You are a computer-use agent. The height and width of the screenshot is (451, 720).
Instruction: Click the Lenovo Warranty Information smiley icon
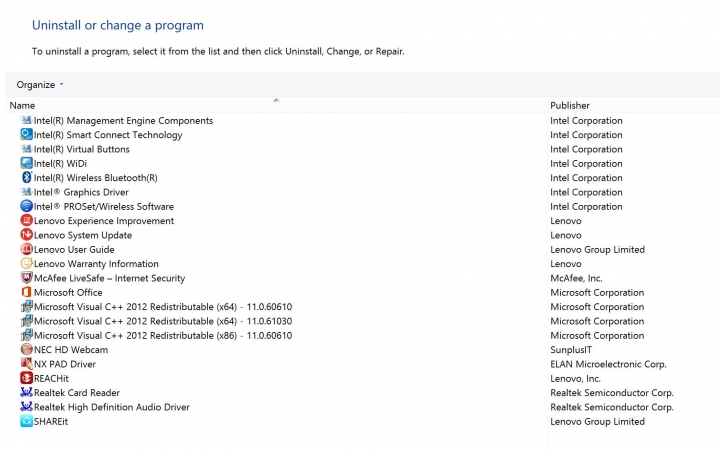pyautogui.click(x=26, y=263)
